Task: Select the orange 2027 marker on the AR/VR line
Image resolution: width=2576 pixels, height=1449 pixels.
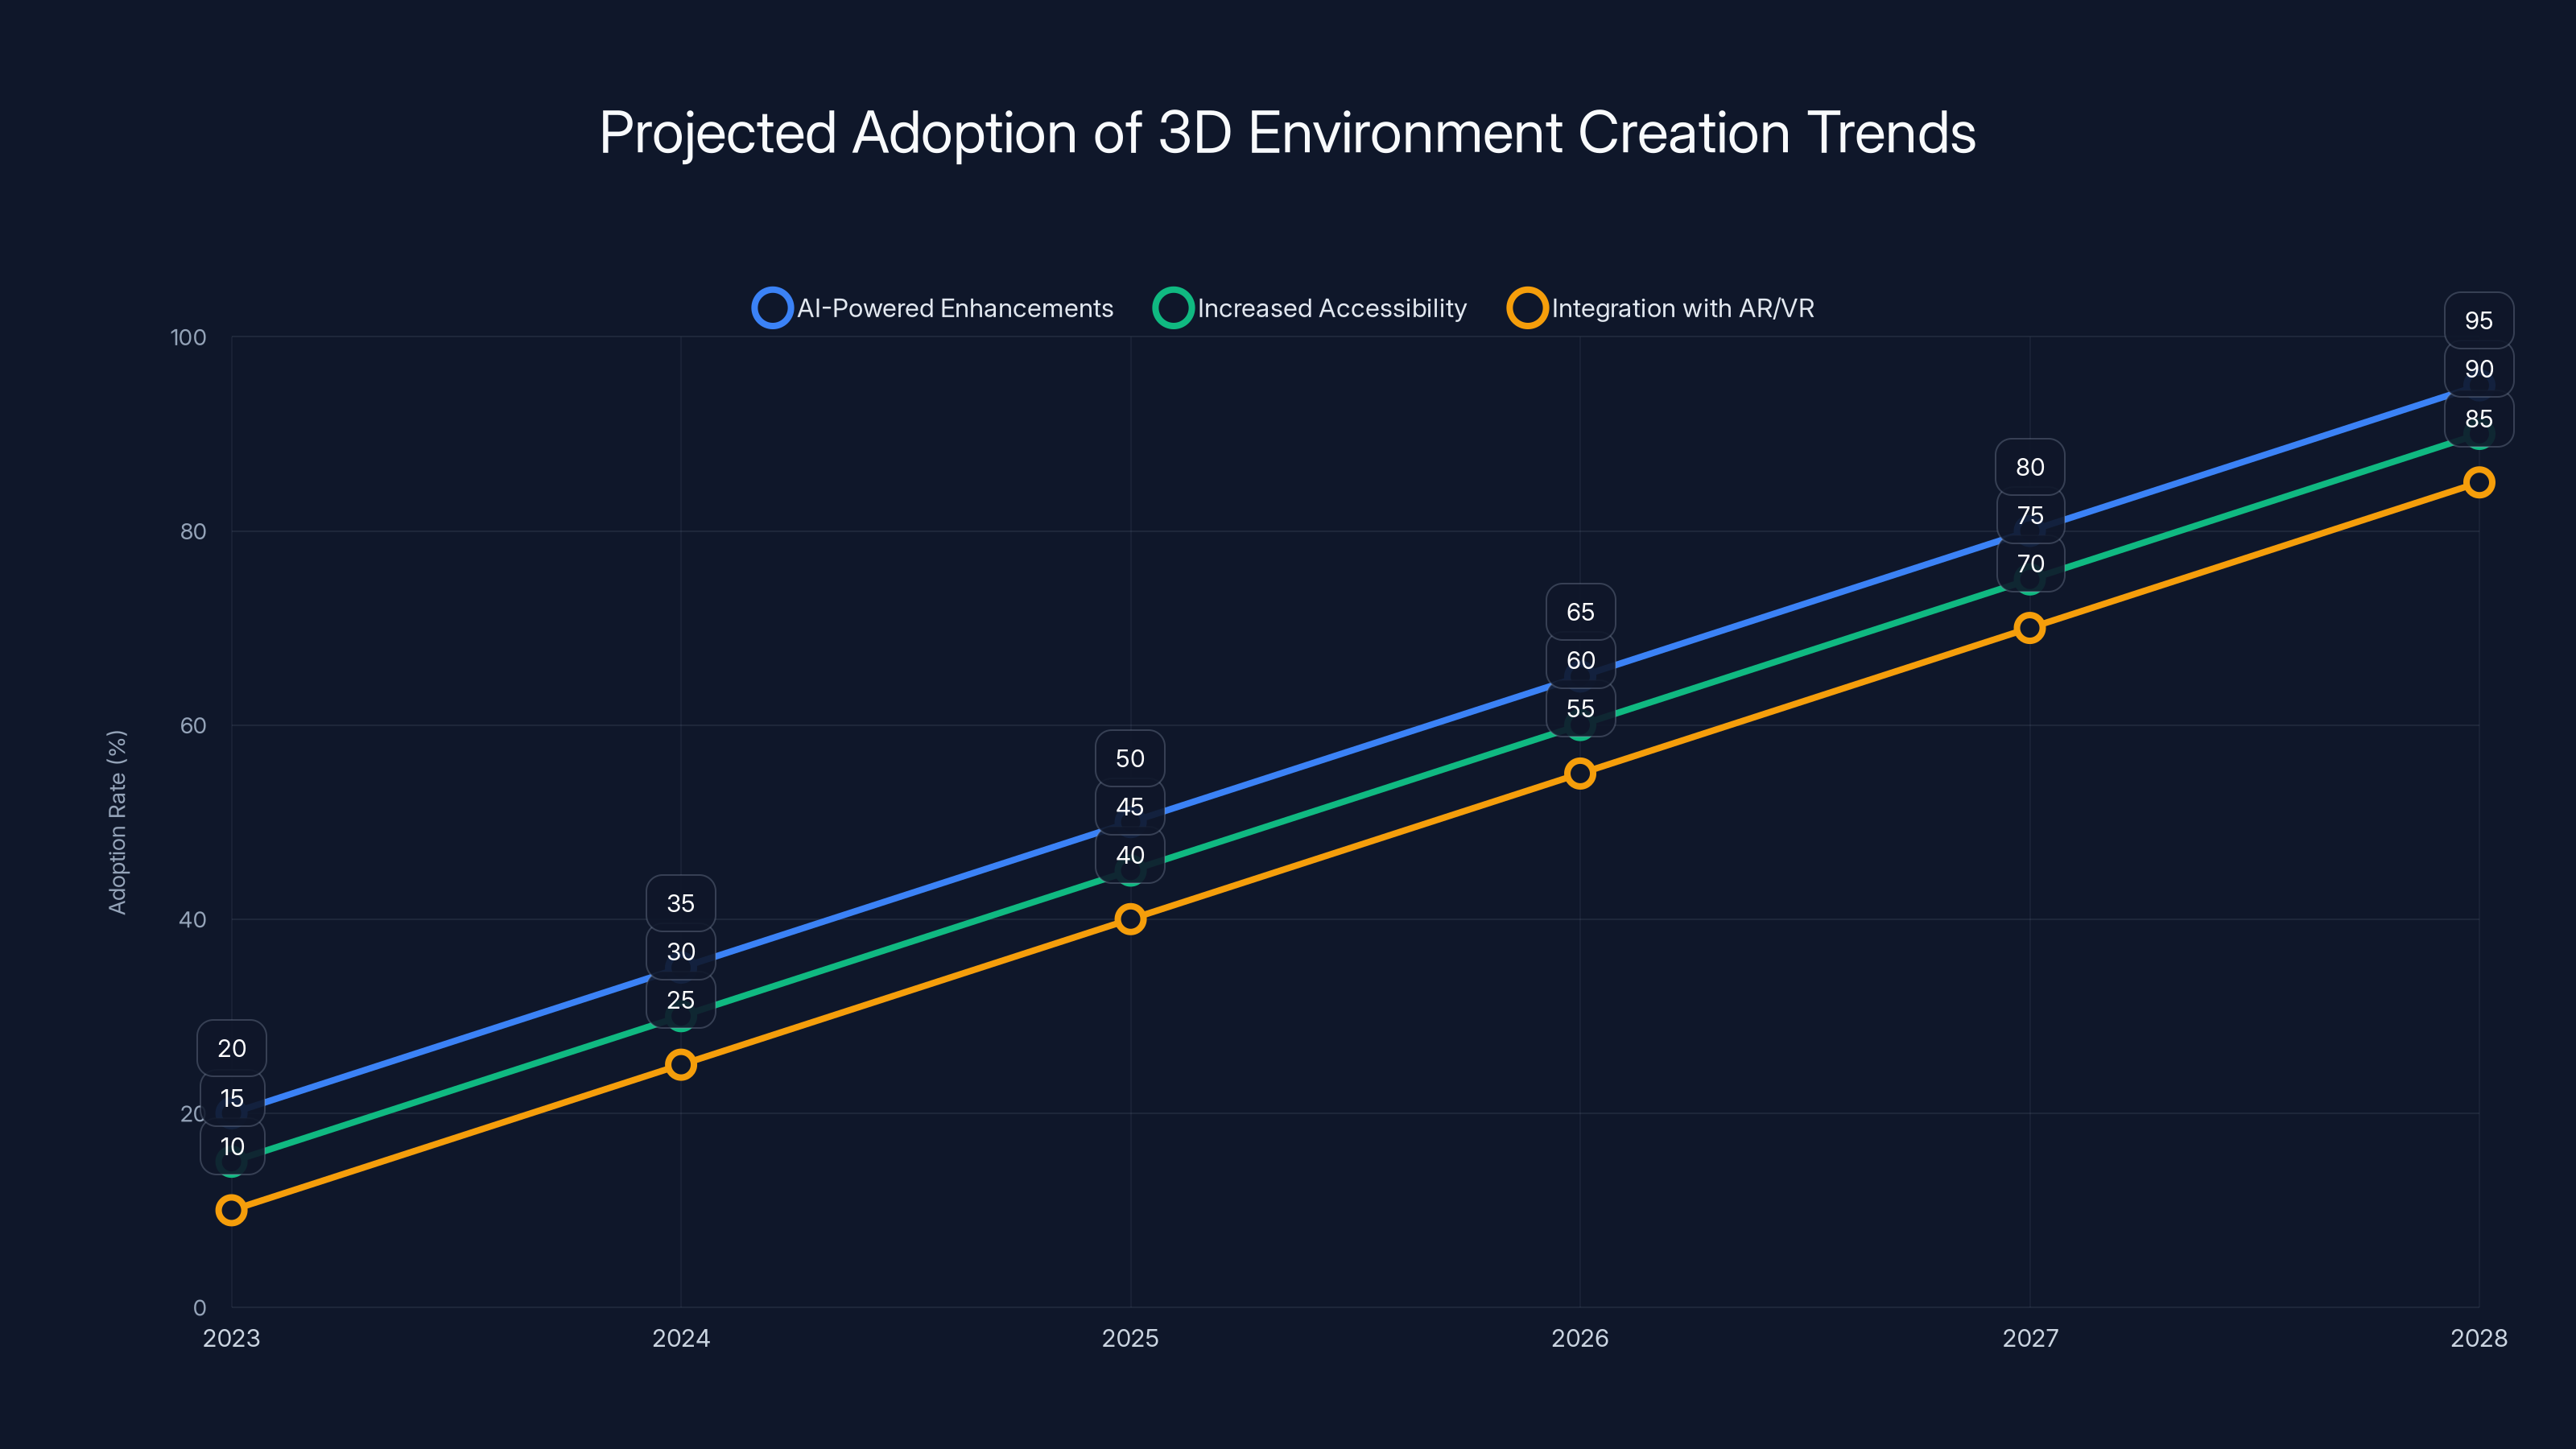Action: [x=2029, y=628]
